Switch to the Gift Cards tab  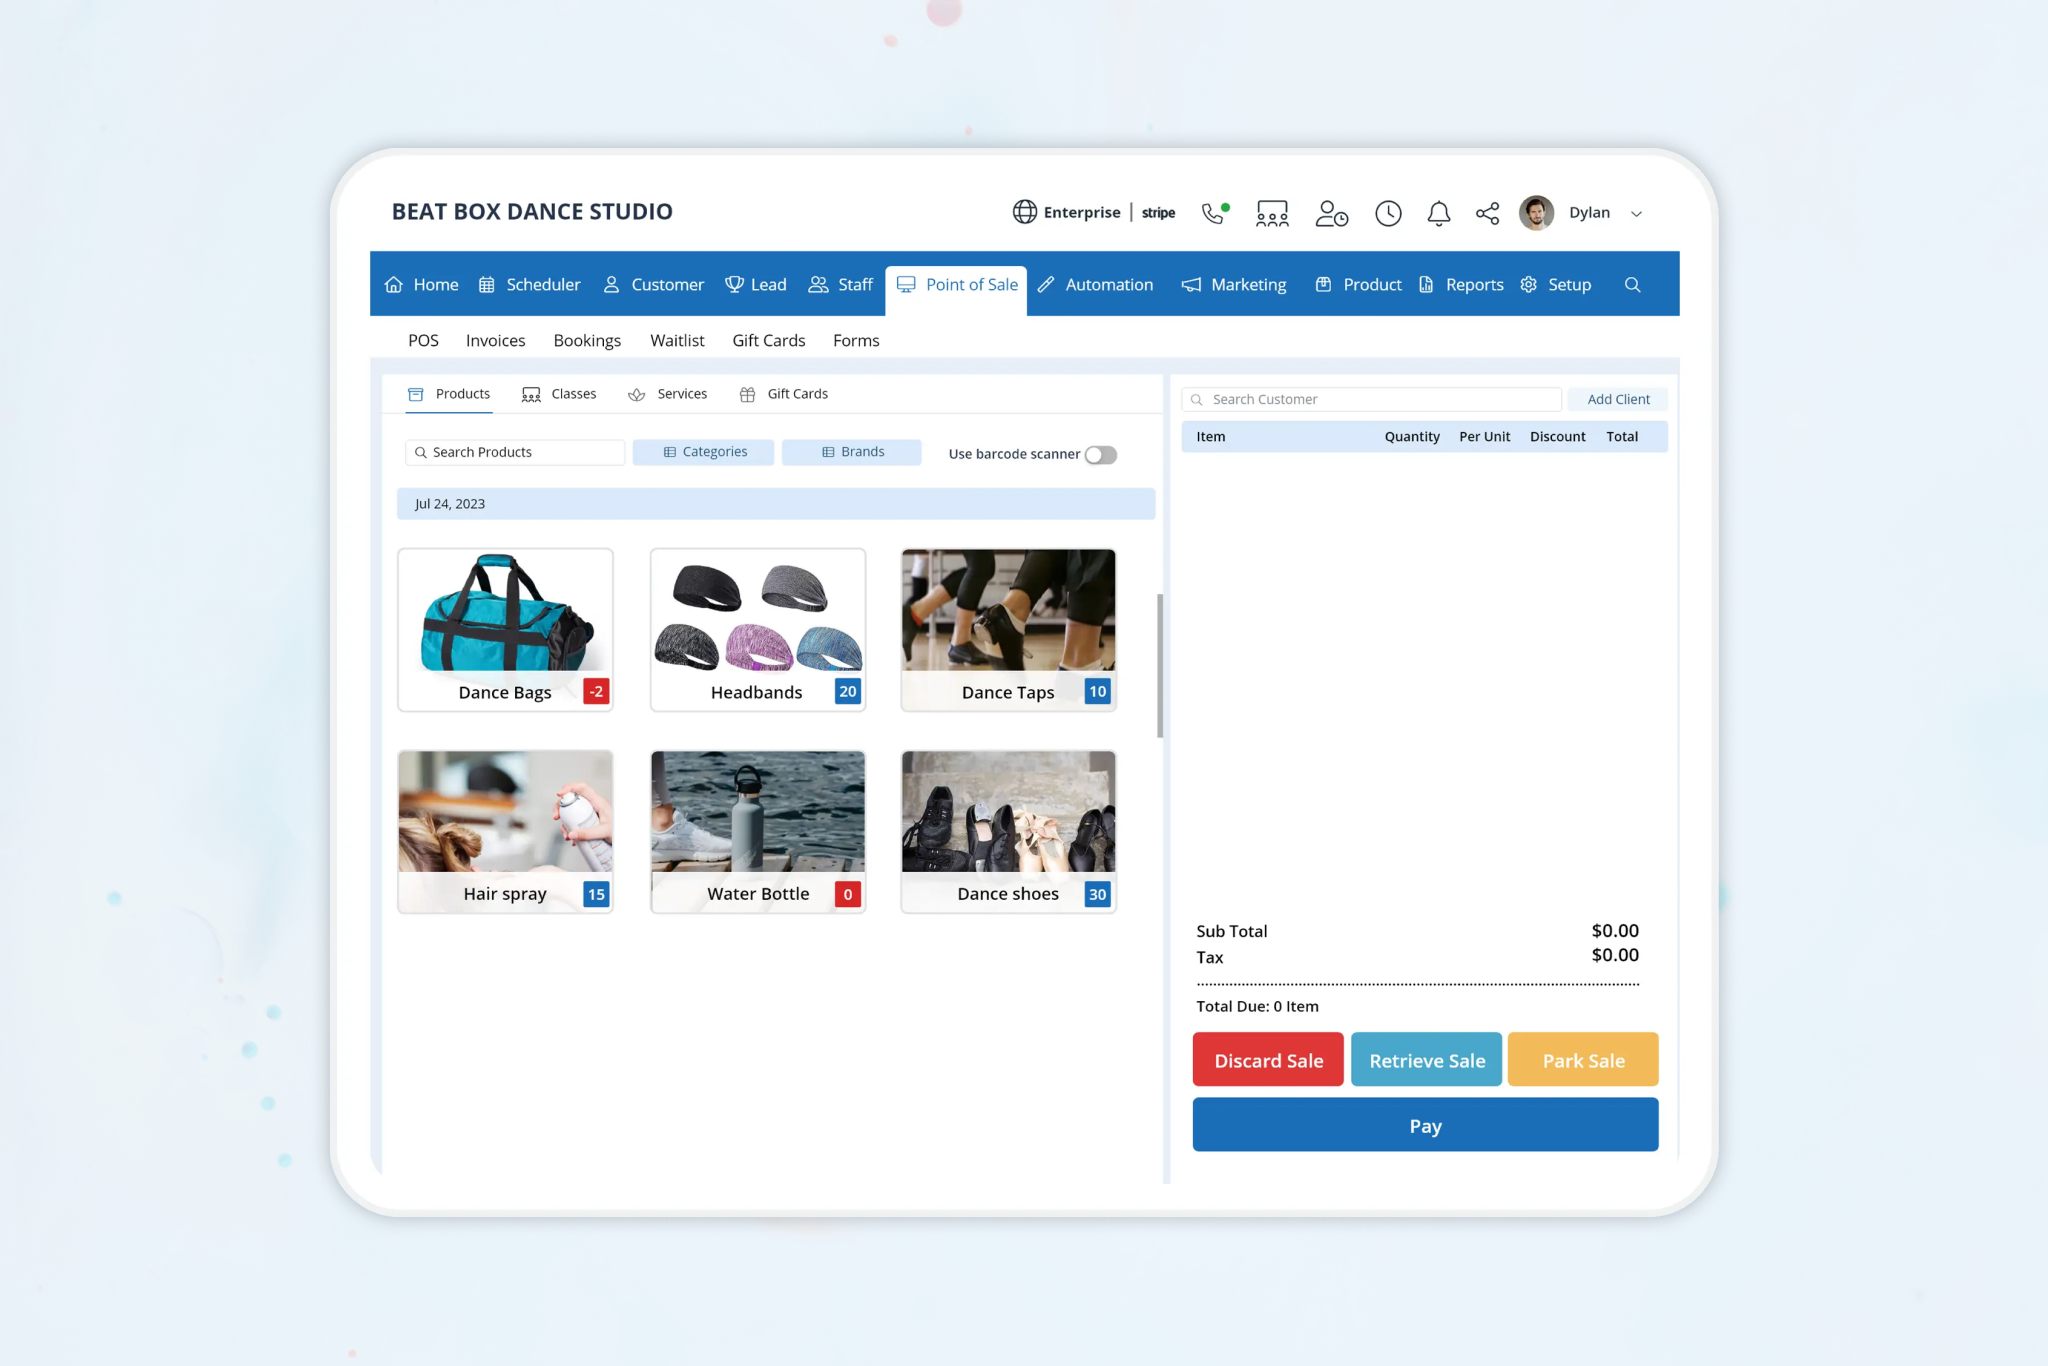pos(785,393)
